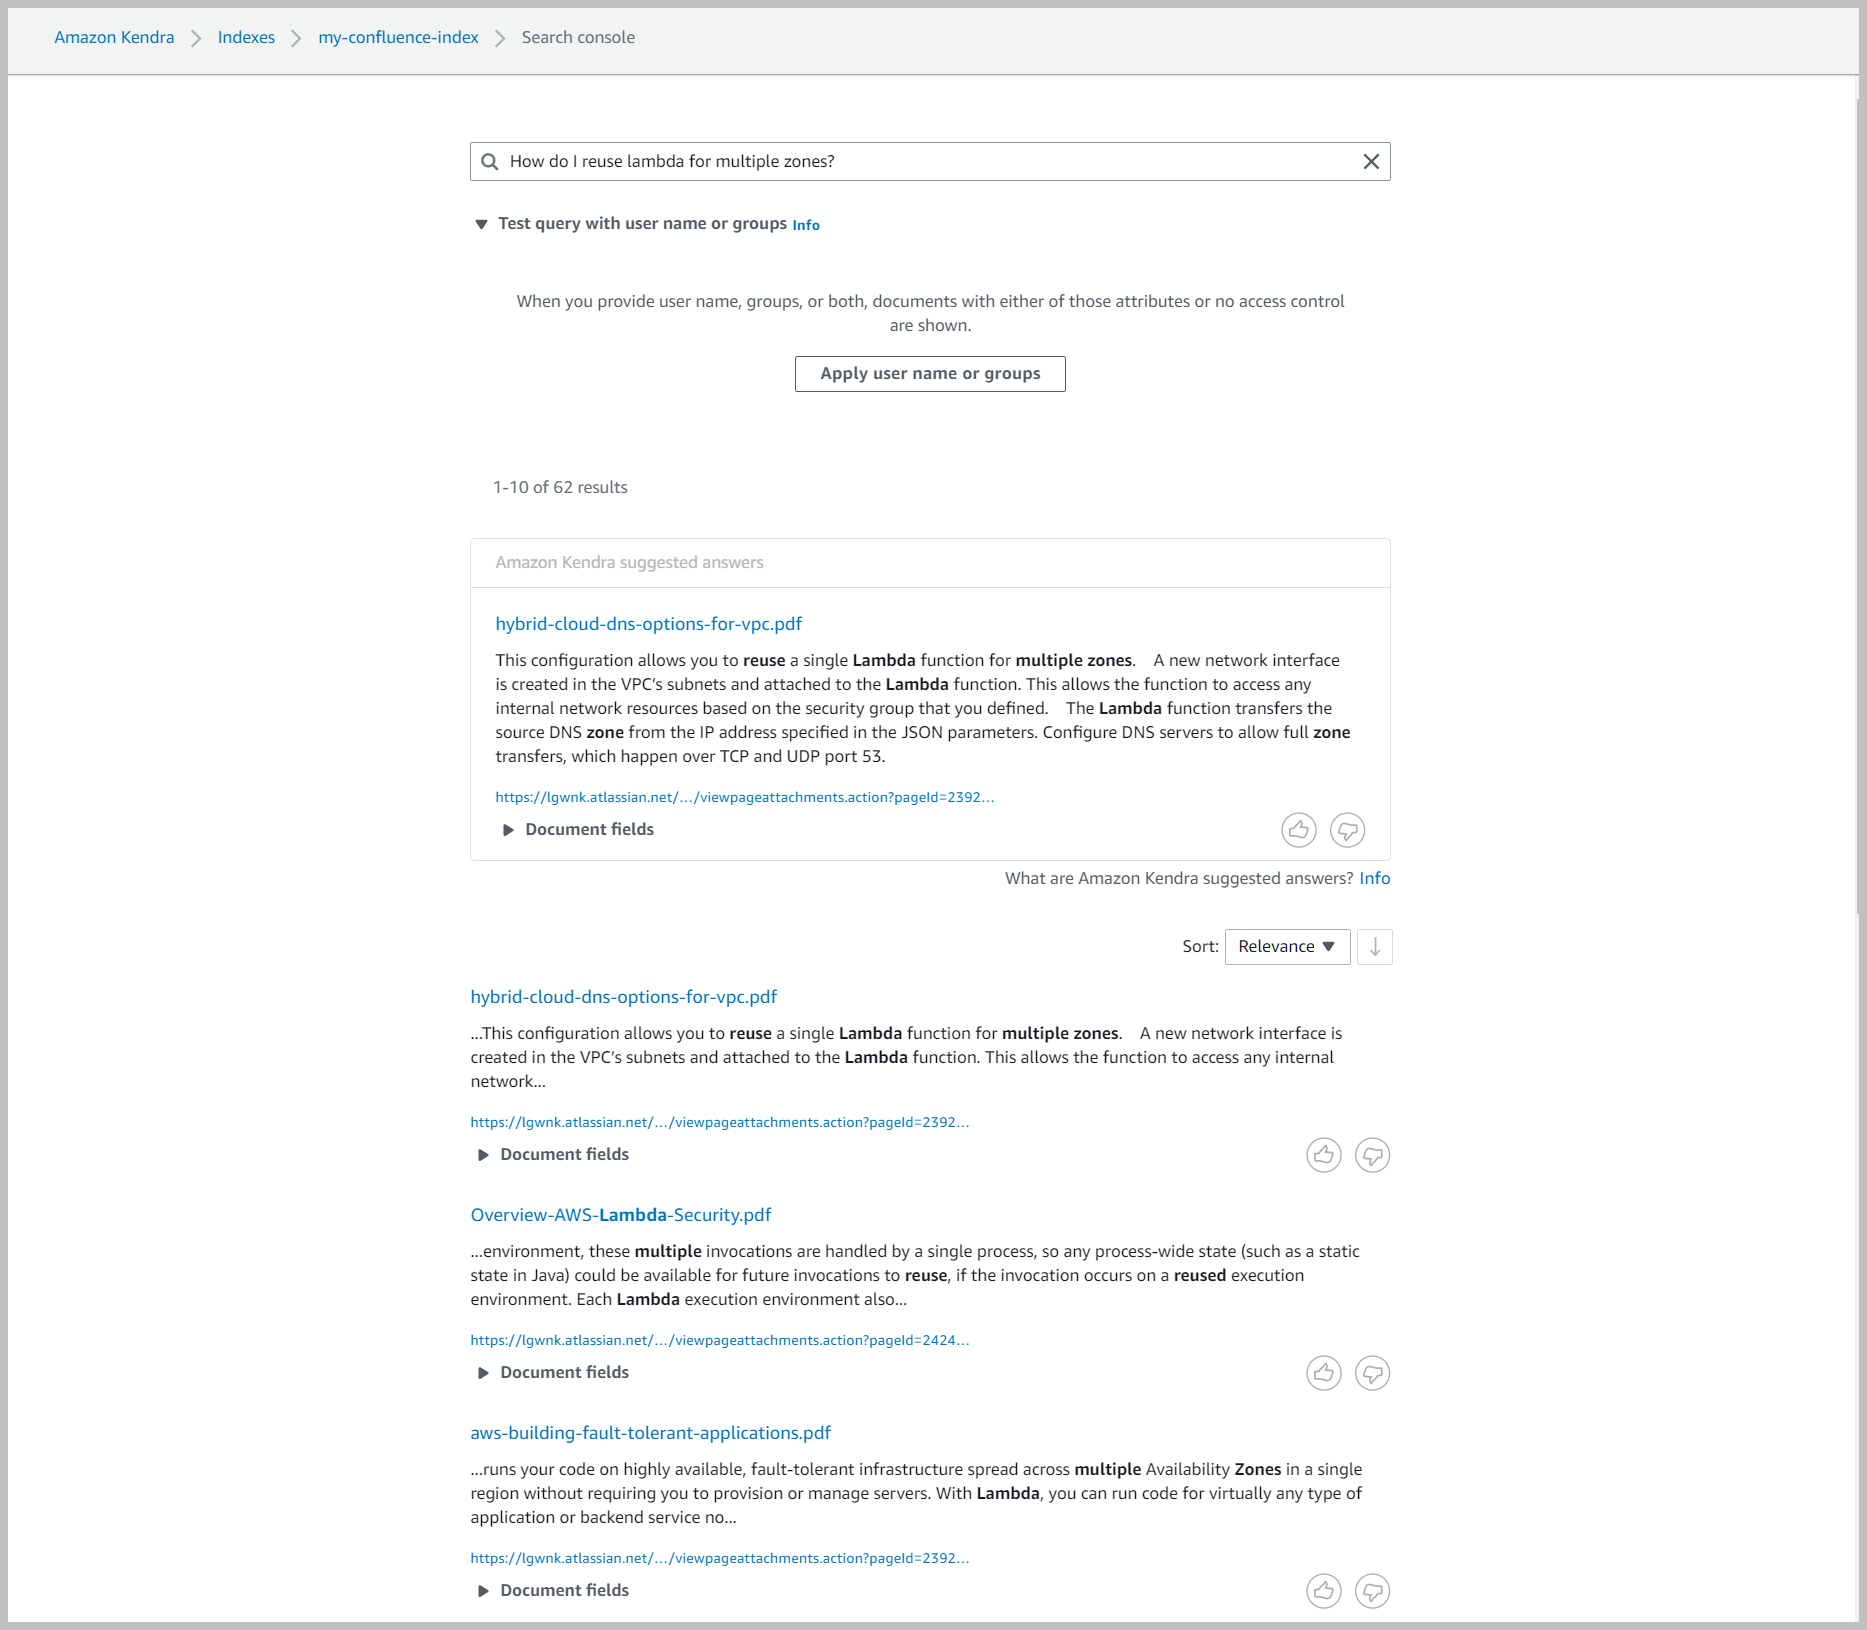This screenshot has width=1867, height=1630.
Task: Thumbs up the aws-building-fault-tolerant result
Action: click(1324, 1591)
